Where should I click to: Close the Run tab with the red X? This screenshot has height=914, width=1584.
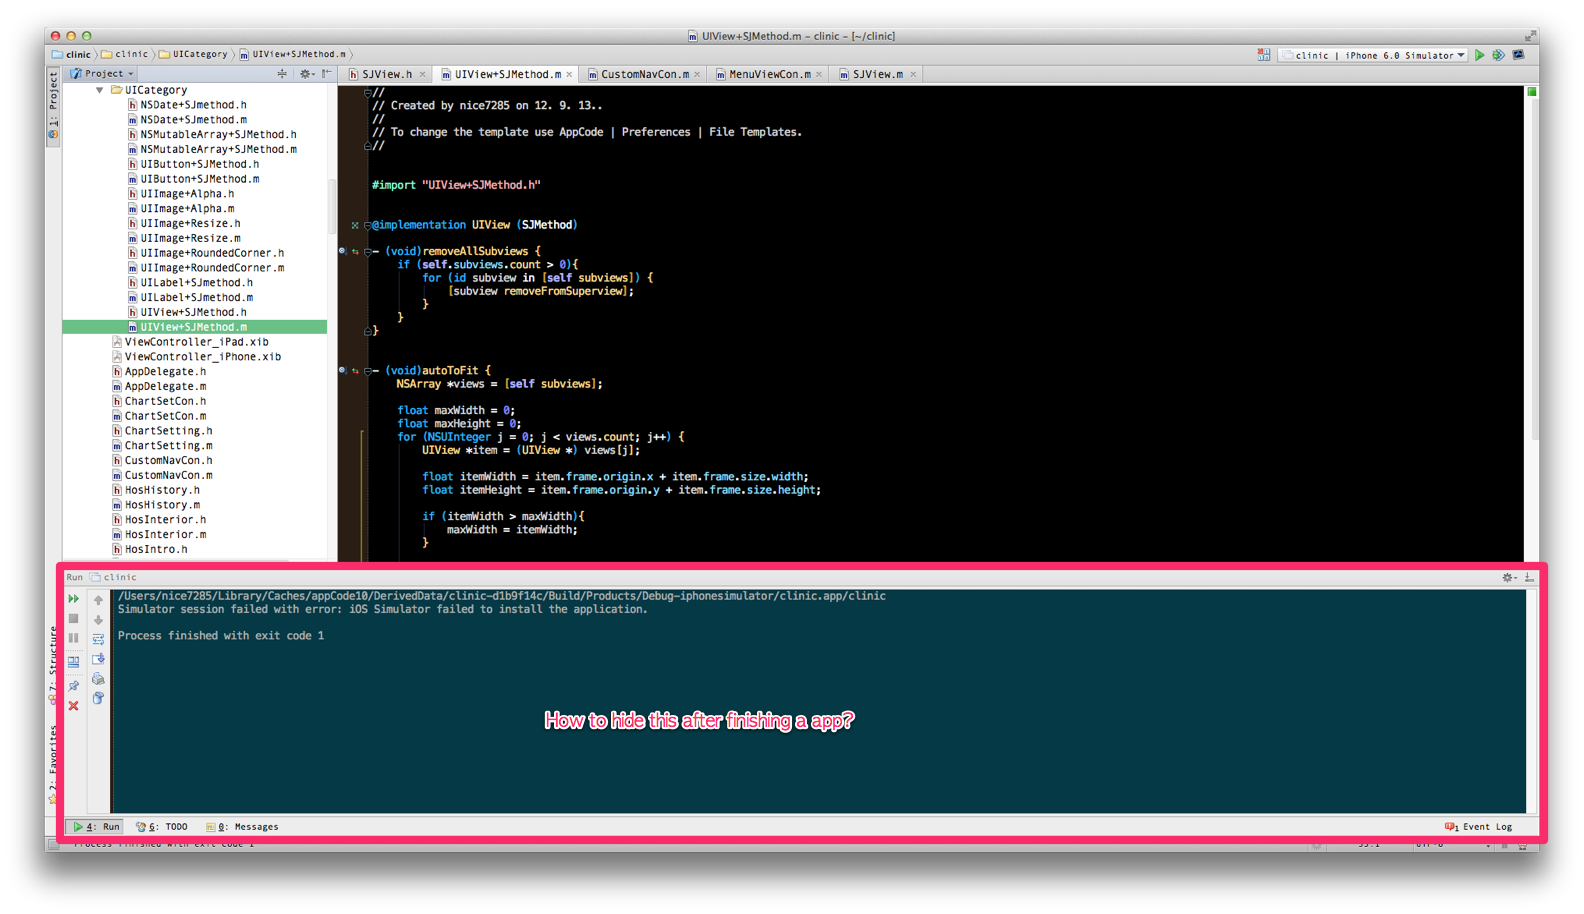[x=74, y=706]
